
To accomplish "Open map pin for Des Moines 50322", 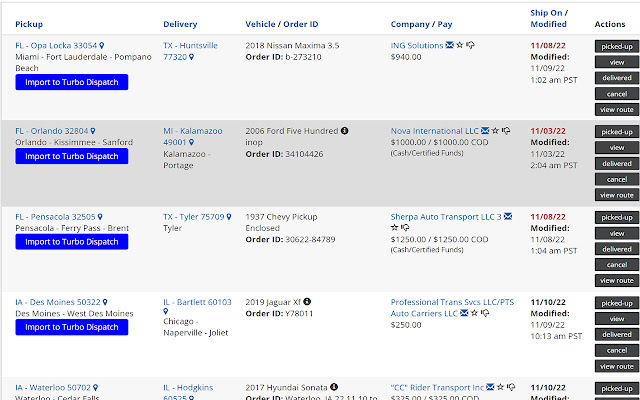I will [x=105, y=302].
